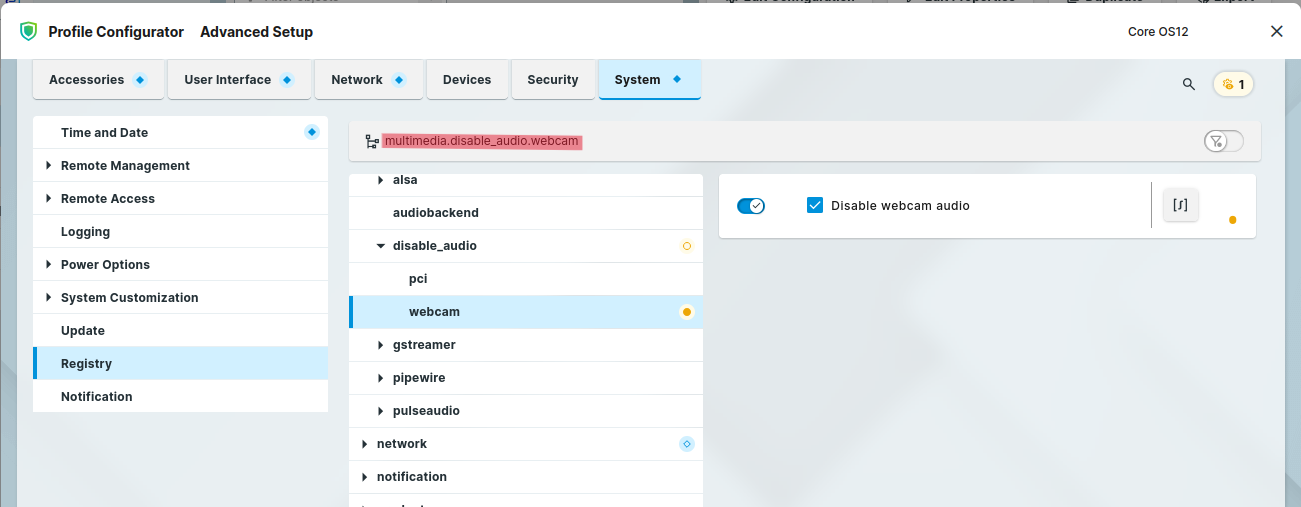Click the bracket icon beside Disable webcam audio
This screenshot has width=1301, height=507.
[x=1180, y=205]
